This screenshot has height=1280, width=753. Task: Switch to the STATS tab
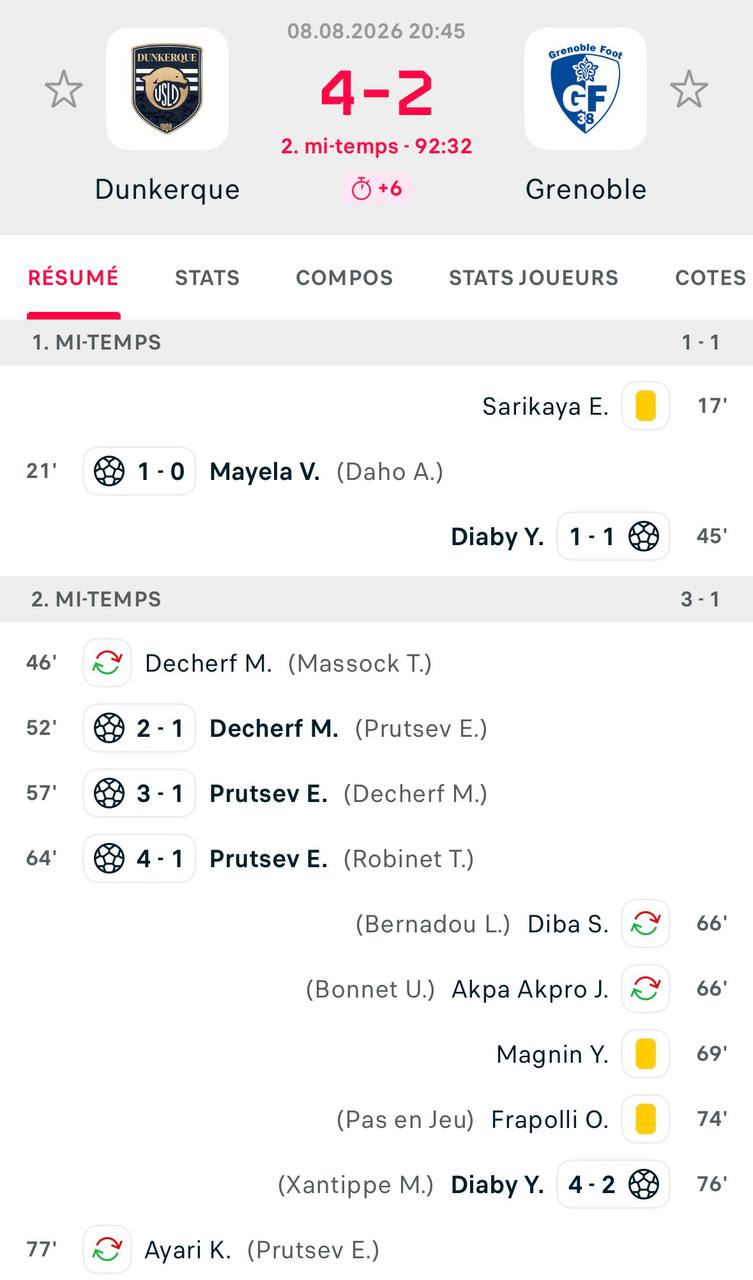pyautogui.click(x=207, y=278)
